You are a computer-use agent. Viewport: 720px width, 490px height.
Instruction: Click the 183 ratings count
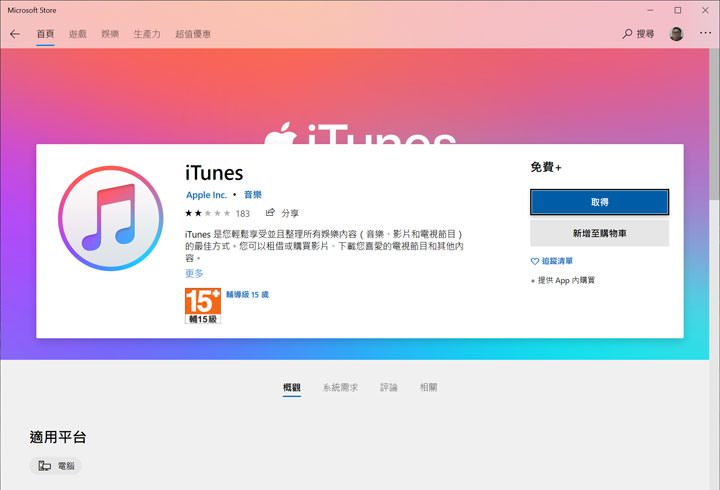[x=242, y=214]
